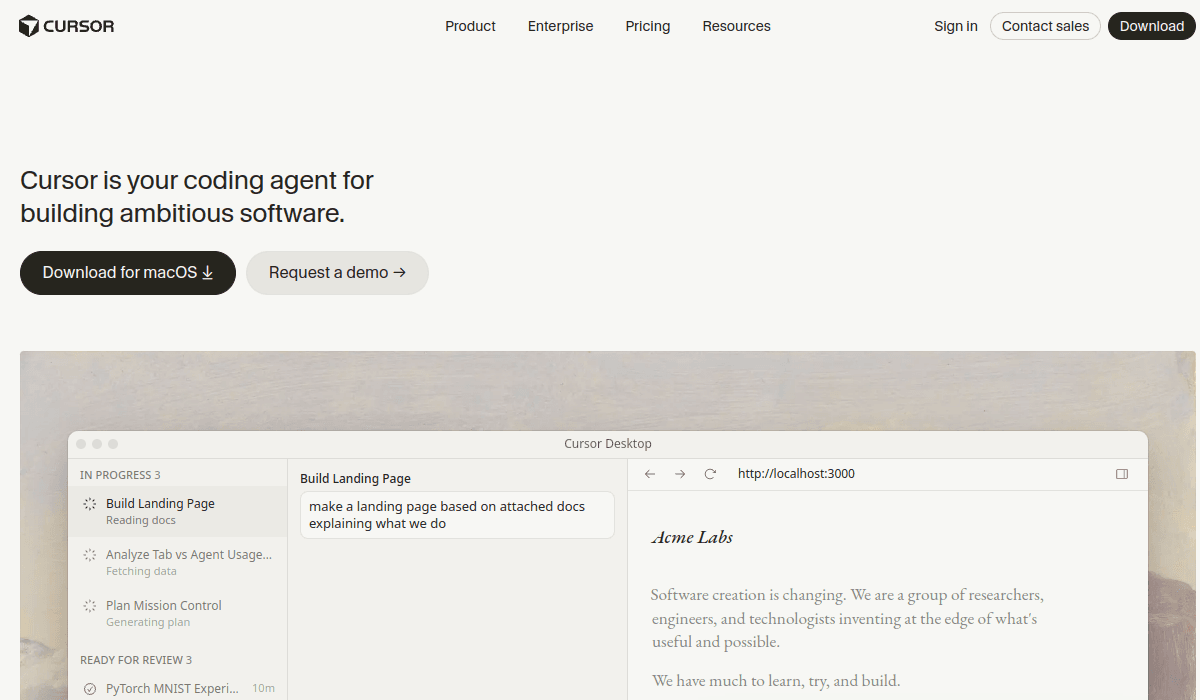Click 'Reading docs' status text
The width and height of the screenshot is (1200, 700).
point(141,520)
